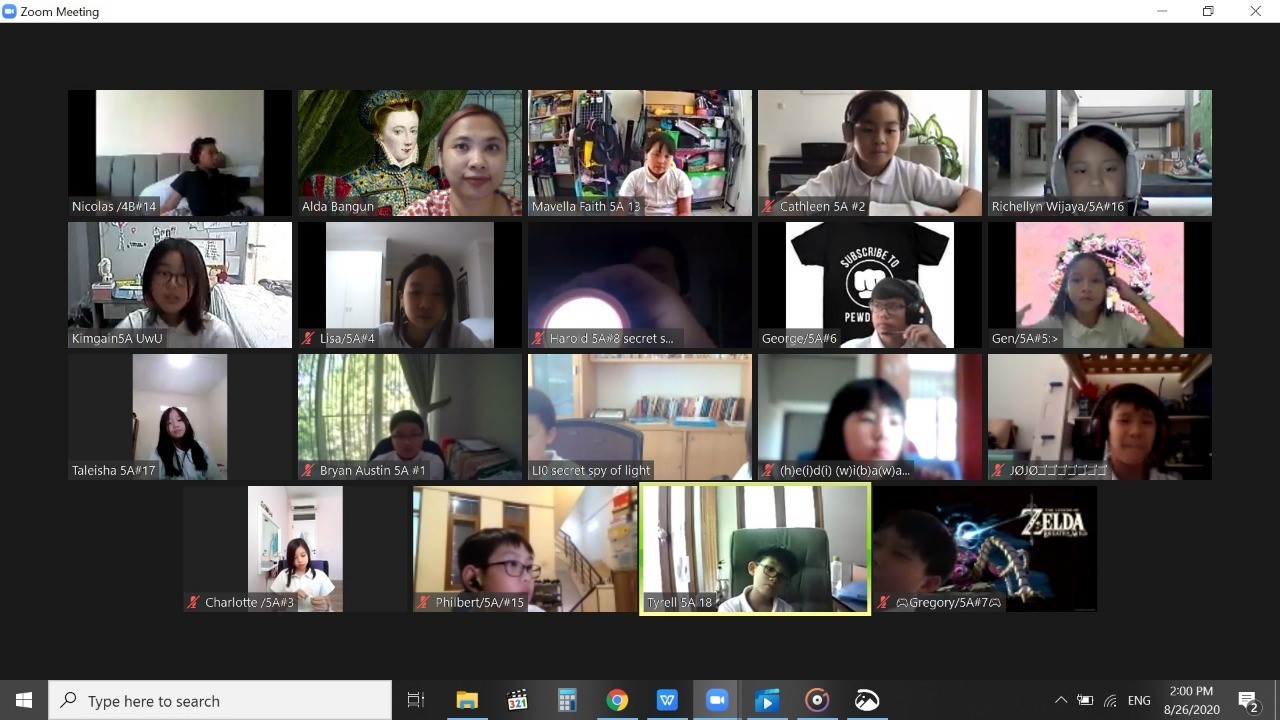Open Zoom from the taskbar
Viewport: 1280px width, 720px height.
click(717, 700)
